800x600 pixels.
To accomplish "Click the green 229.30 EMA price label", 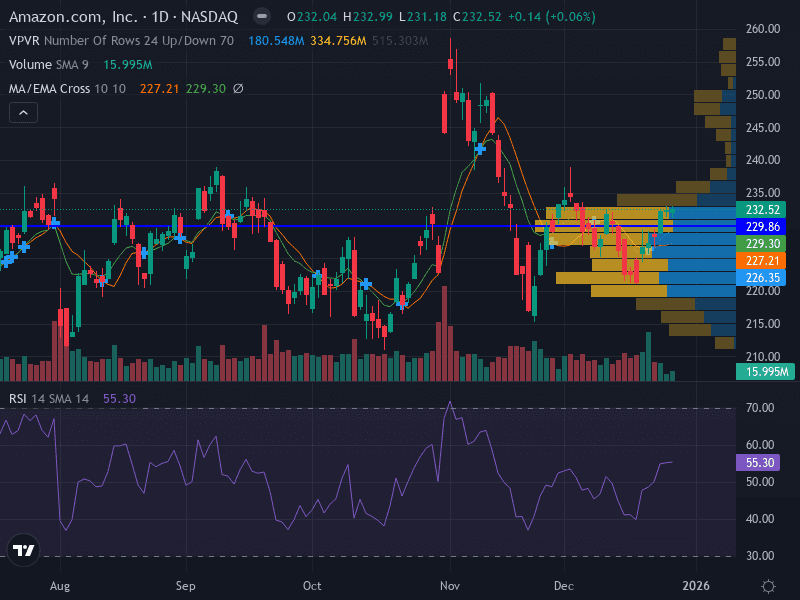I will point(761,243).
